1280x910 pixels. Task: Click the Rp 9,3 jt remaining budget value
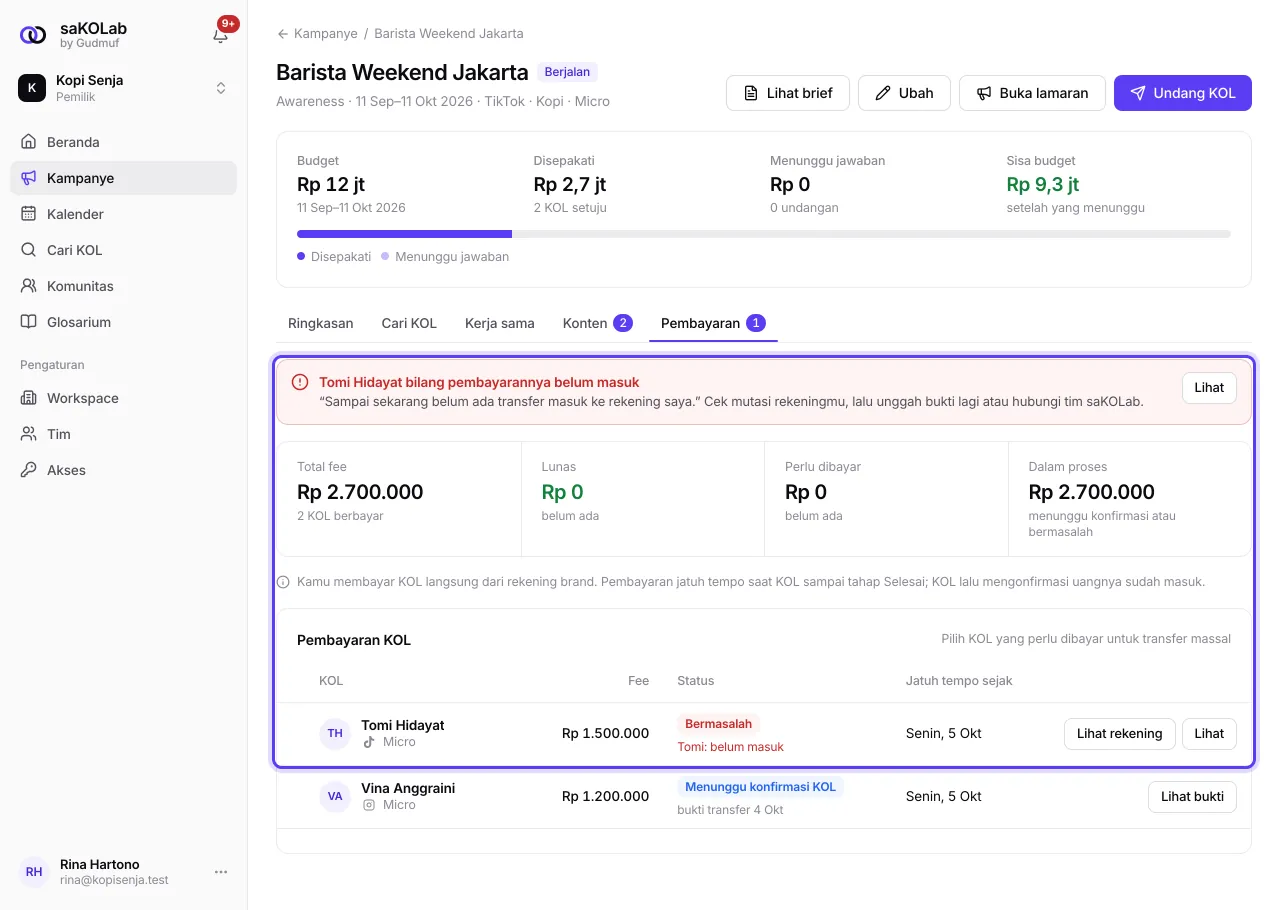click(1043, 184)
